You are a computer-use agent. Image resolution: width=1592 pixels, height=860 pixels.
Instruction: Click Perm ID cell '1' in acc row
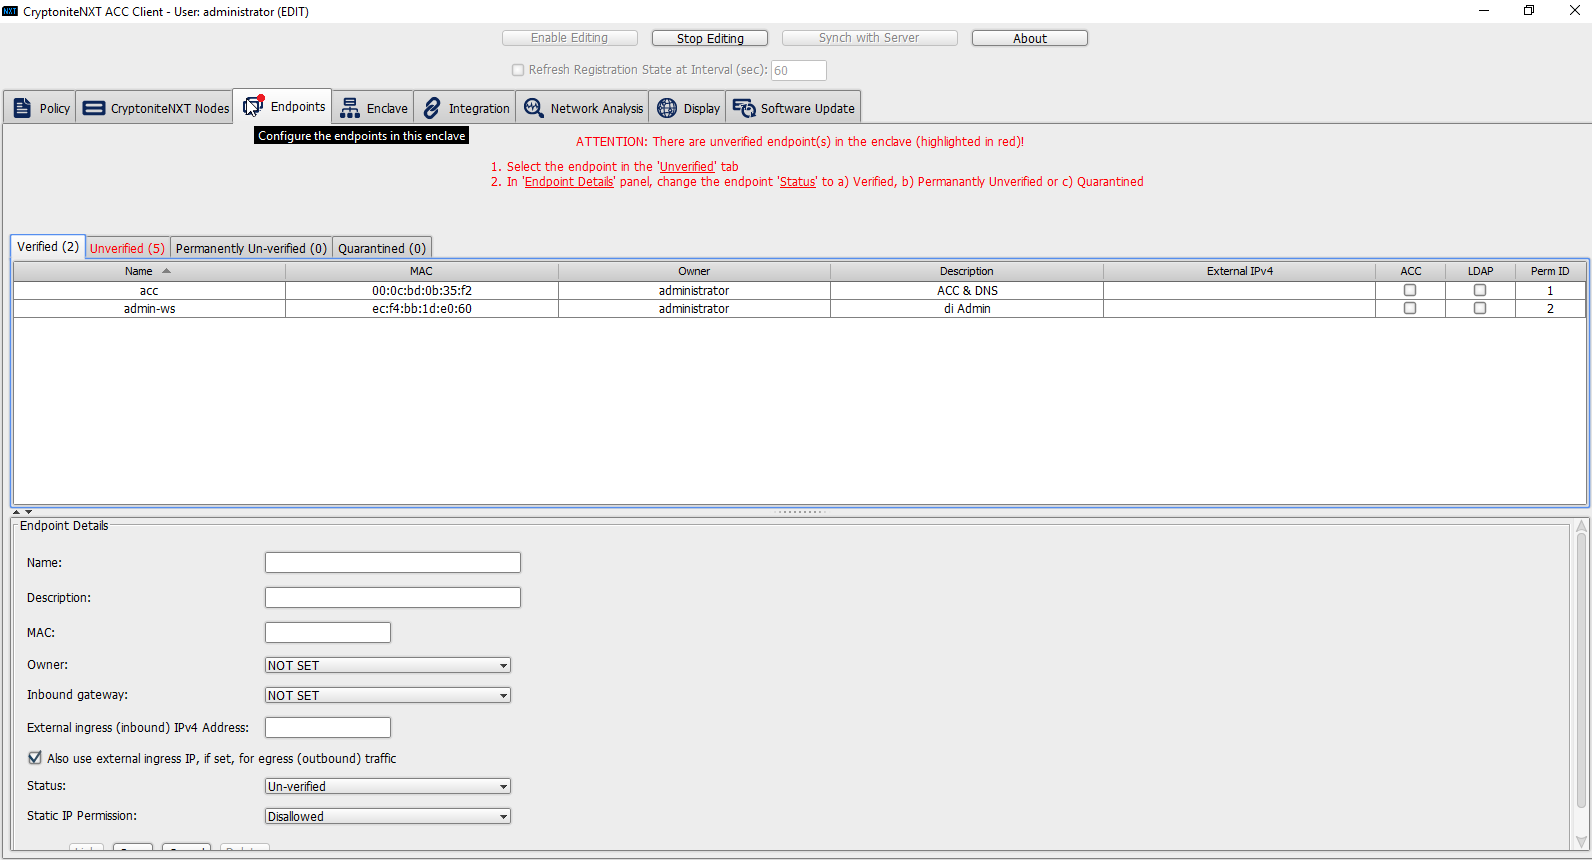pos(1550,291)
